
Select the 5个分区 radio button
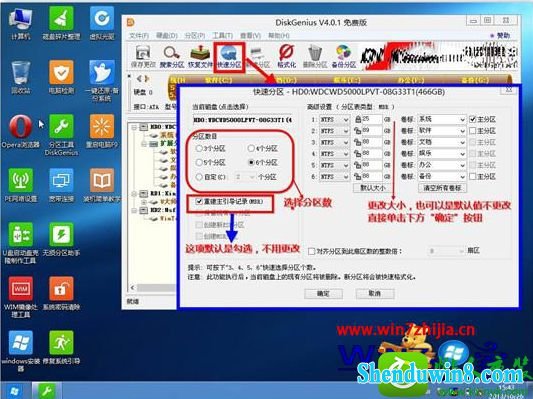pos(199,162)
